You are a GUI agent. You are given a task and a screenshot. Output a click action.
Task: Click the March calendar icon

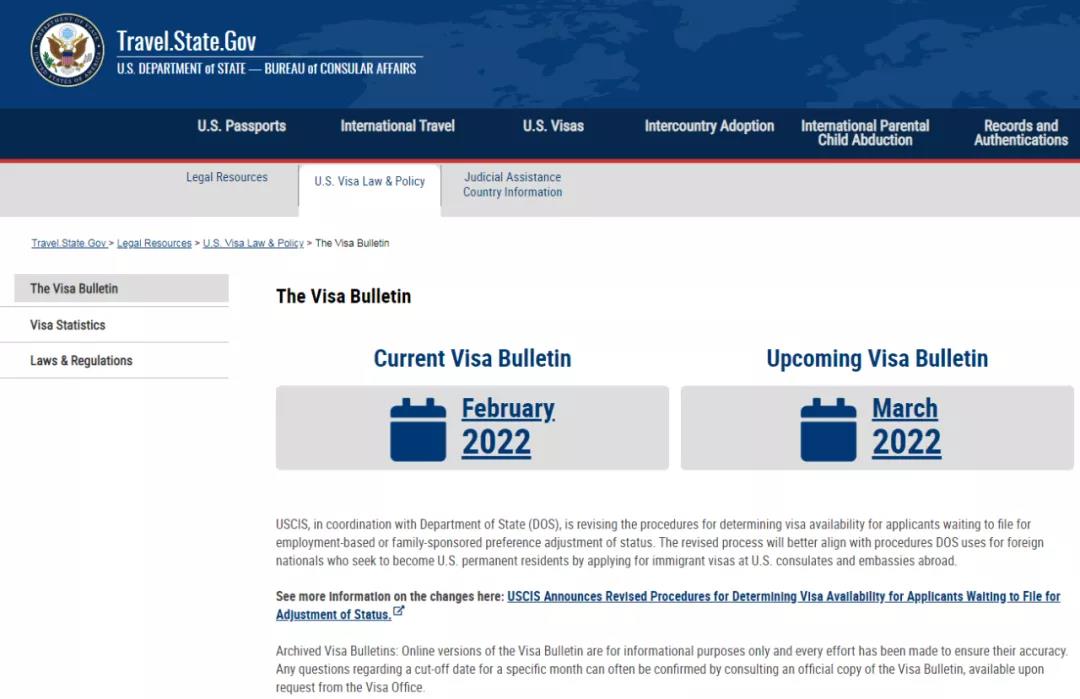tap(829, 429)
